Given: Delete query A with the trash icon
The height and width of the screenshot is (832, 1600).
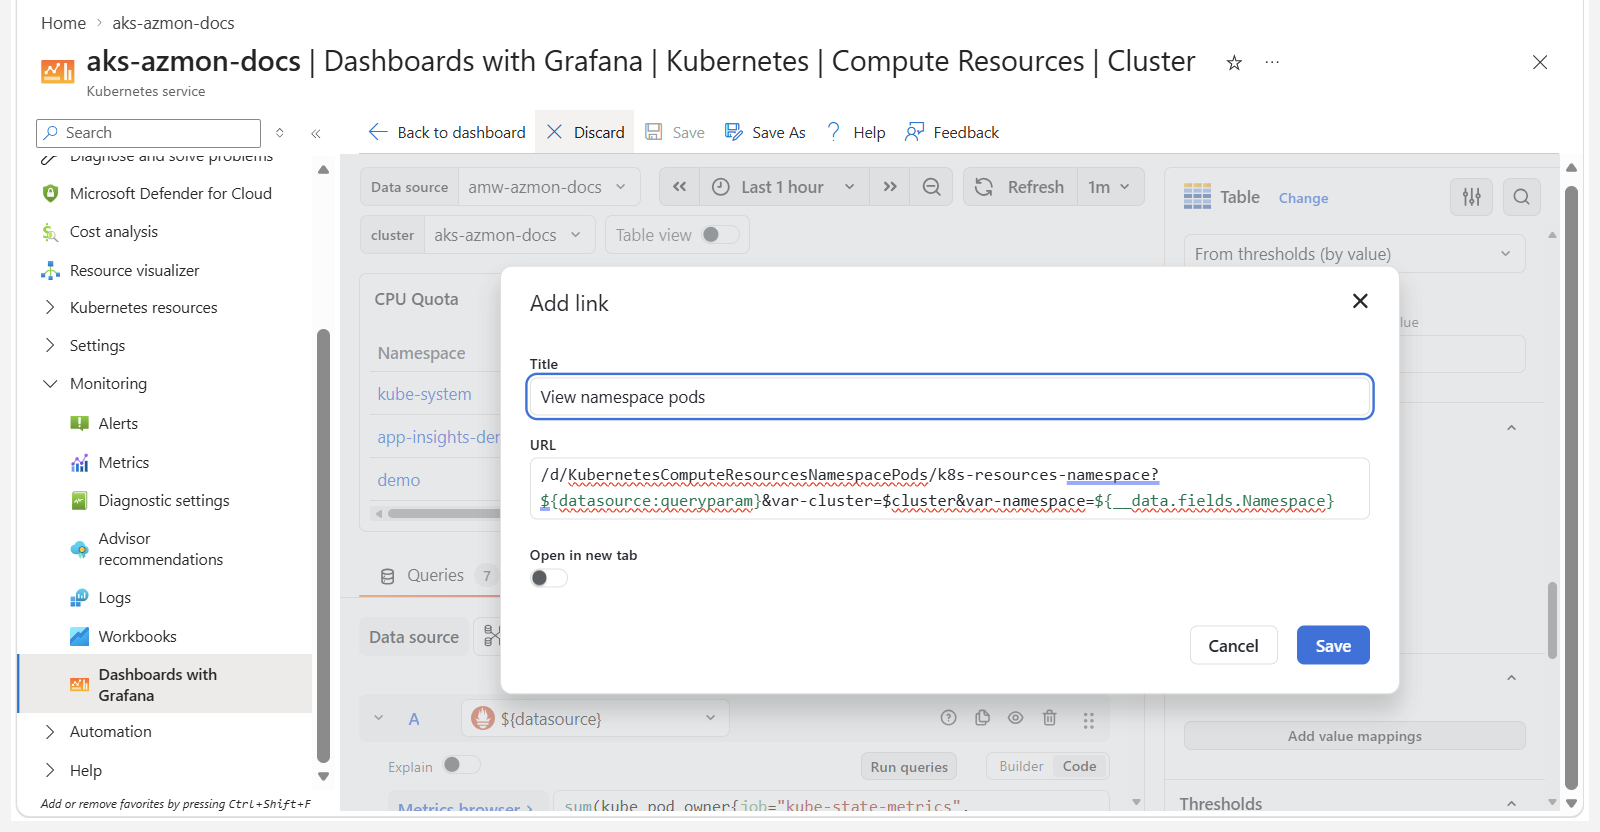Looking at the screenshot, I should click(x=1049, y=718).
